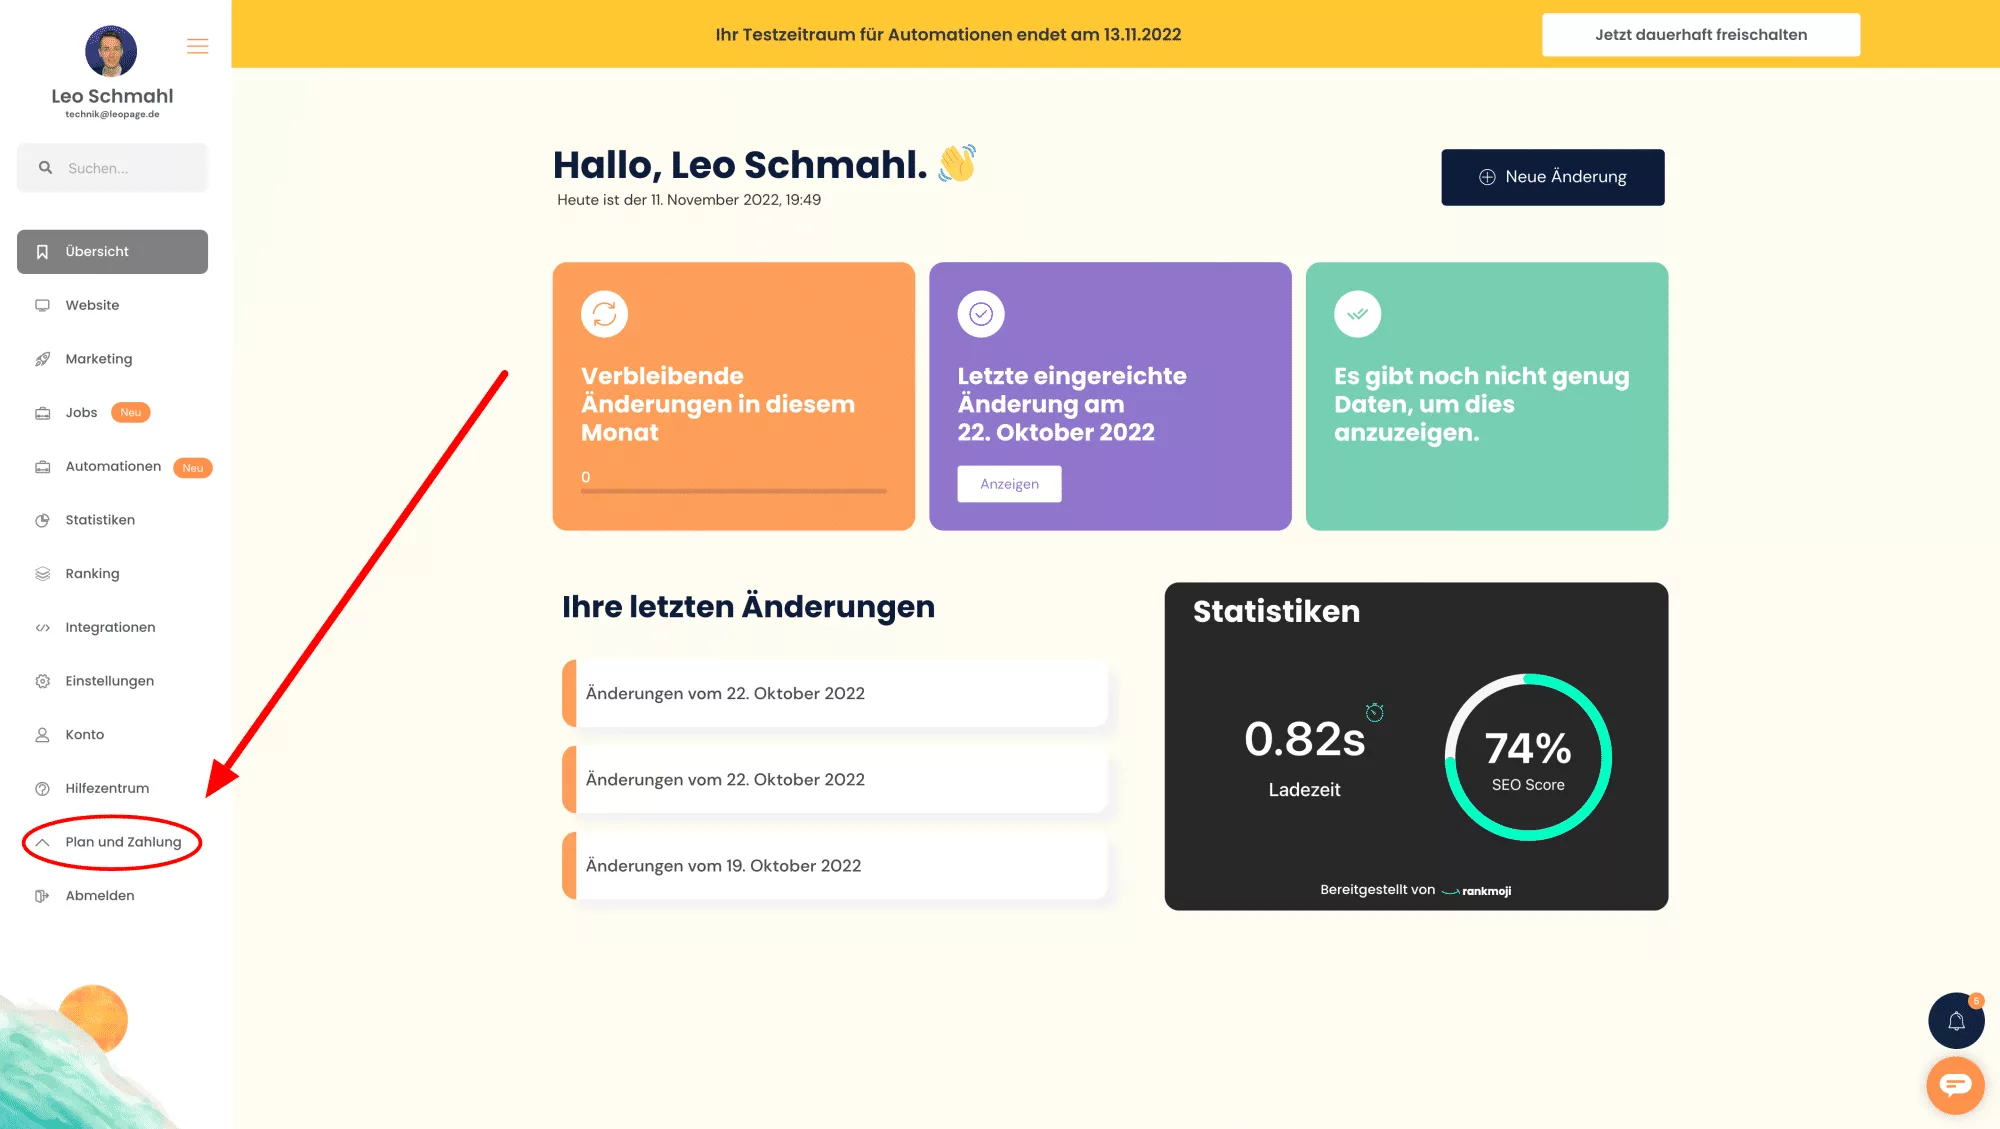Click the remaining changes progress bar

tap(733, 491)
